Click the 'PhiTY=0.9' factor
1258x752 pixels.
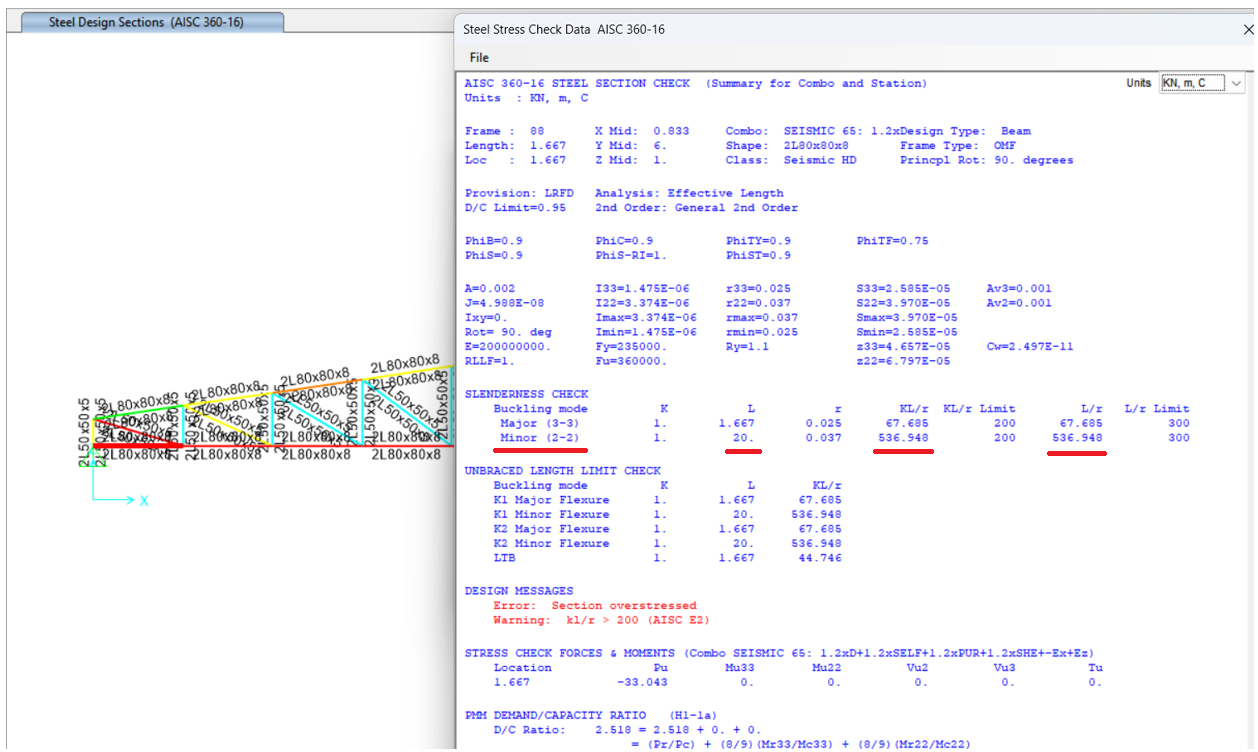(759, 241)
